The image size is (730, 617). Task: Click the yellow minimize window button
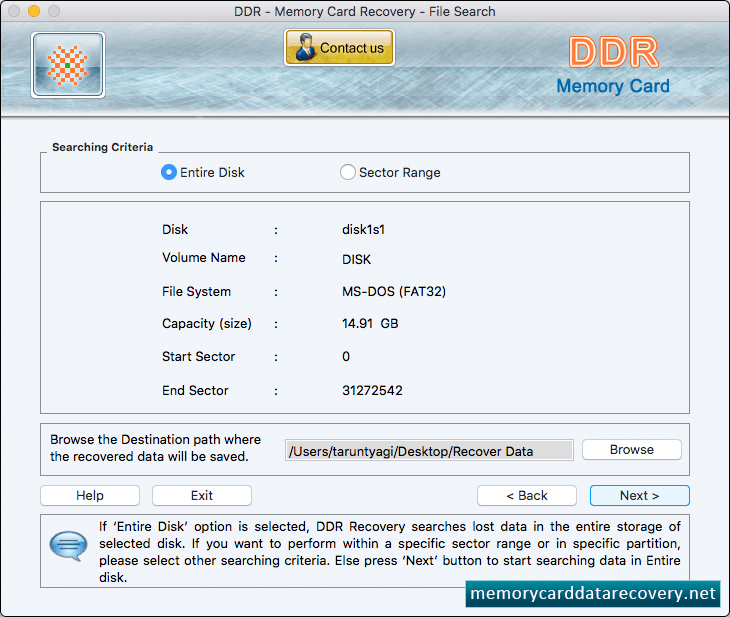click(34, 11)
